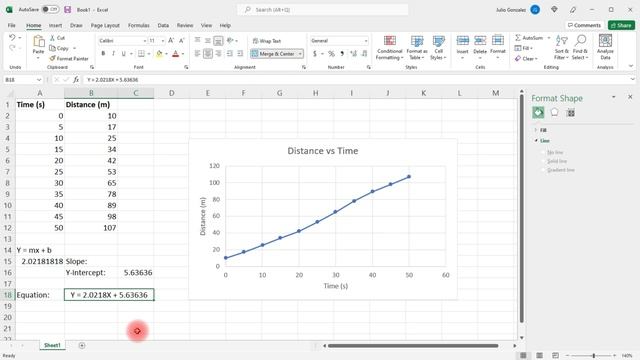Apply accounting dollar format
Image resolution: width=640 pixels, height=360 pixels.
tap(315, 53)
